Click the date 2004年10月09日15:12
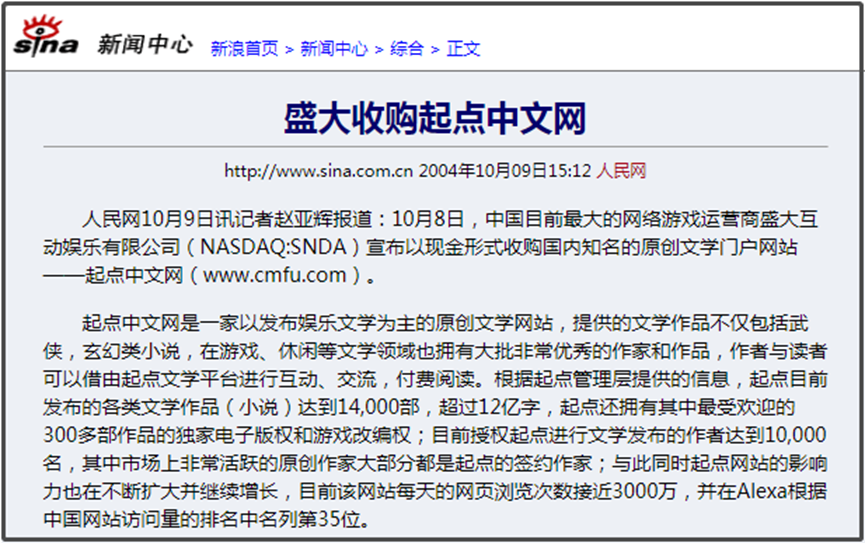This screenshot has width=865, height=543. point(505,171)
